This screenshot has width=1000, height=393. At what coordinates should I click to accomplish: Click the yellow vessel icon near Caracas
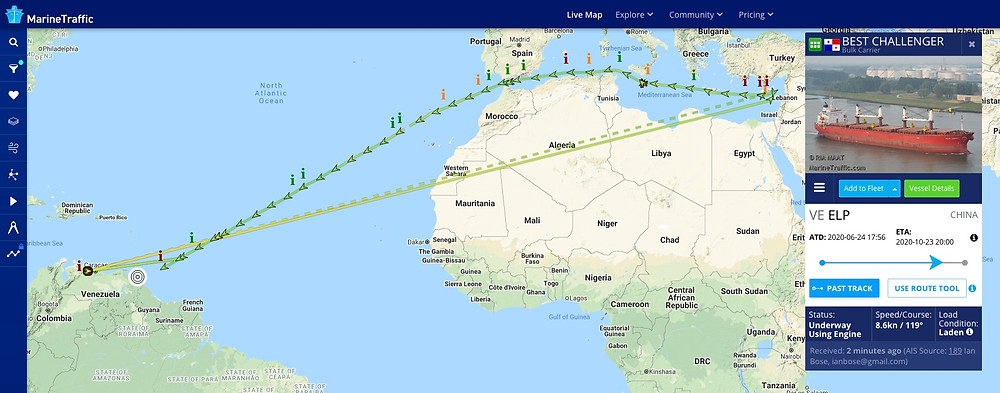[x=87, y=271]
